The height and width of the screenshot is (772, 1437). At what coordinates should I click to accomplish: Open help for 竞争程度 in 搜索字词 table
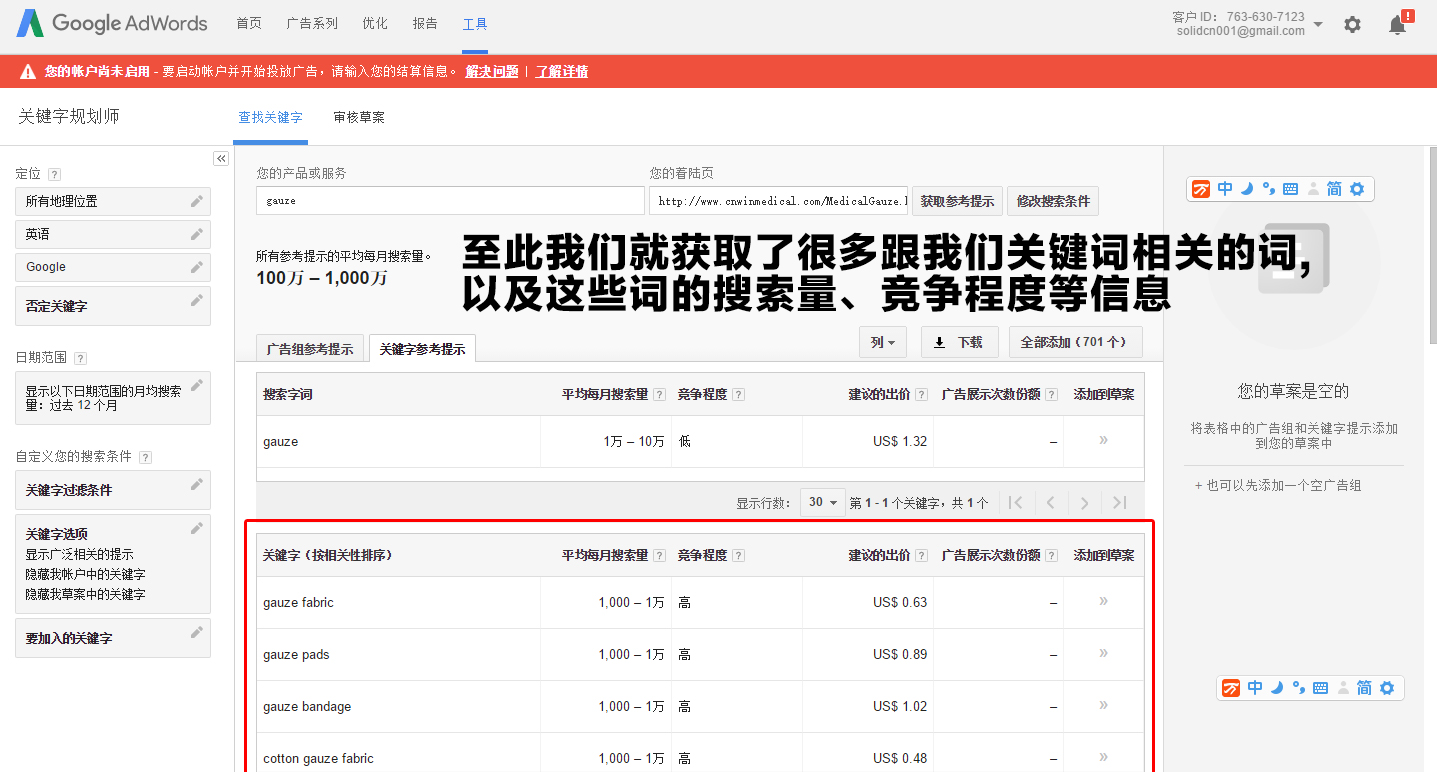(738, 395)
